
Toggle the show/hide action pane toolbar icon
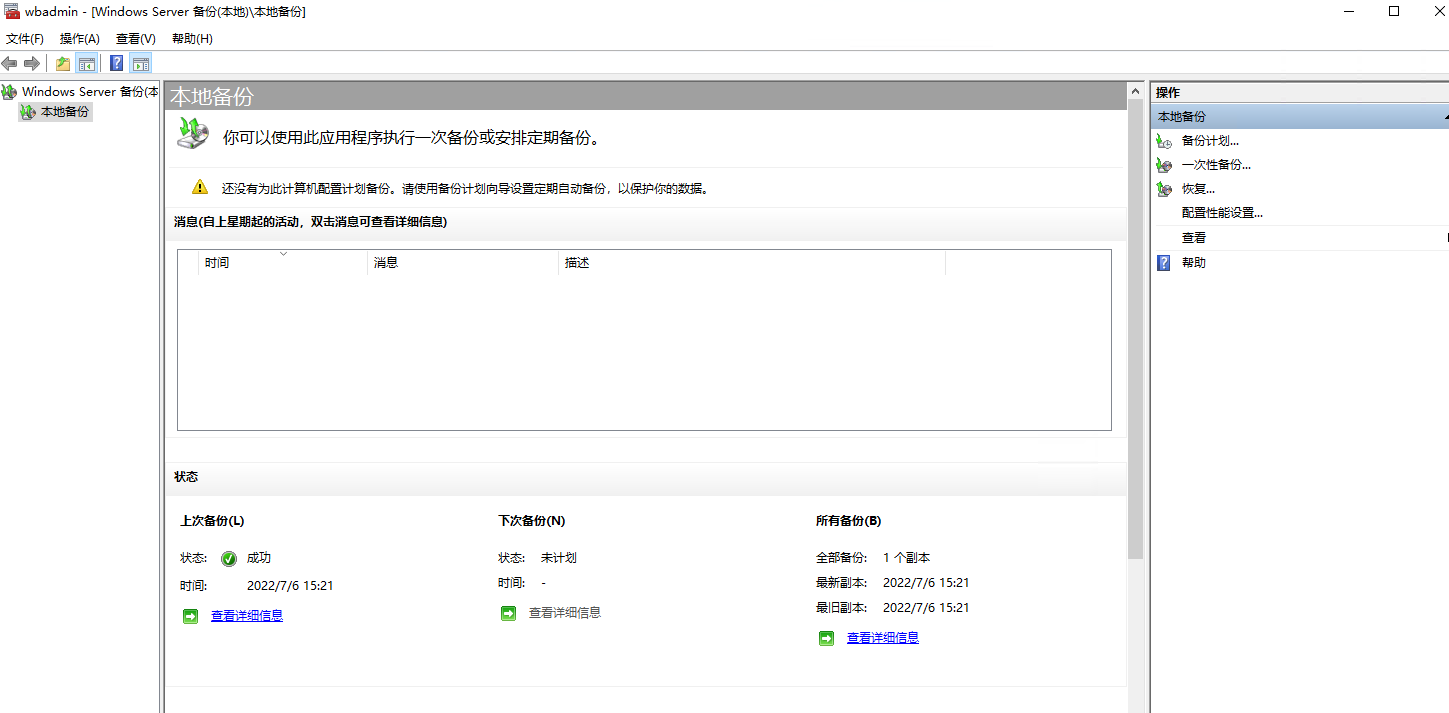(x=141, y=64)
